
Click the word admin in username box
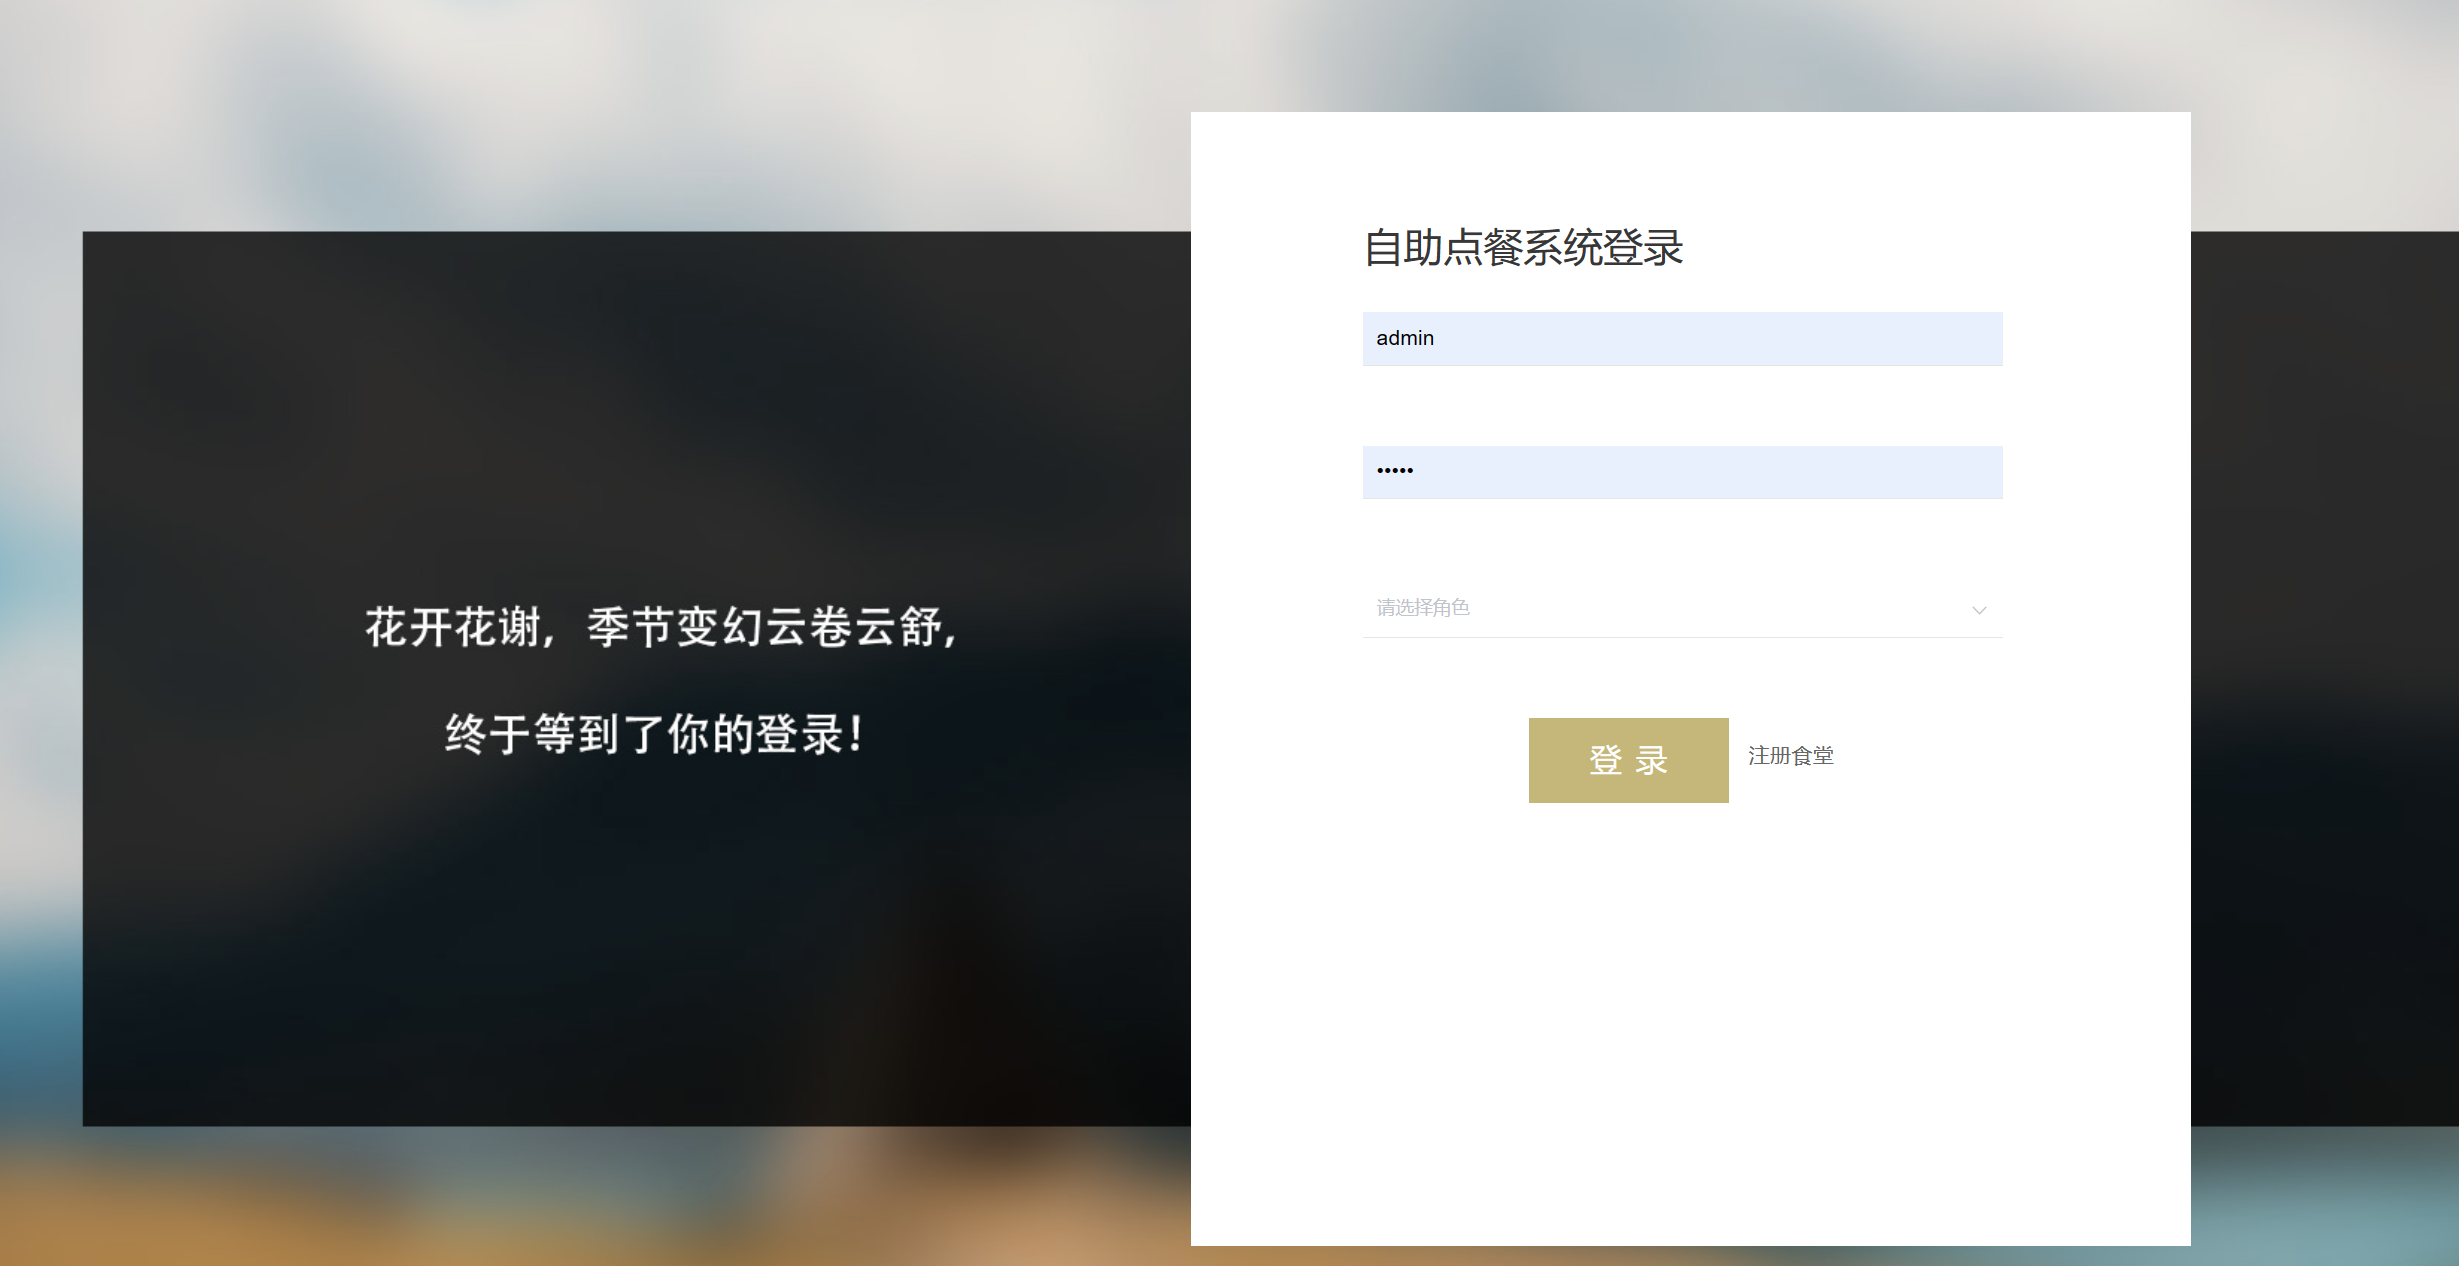(x=1404, y=339)
